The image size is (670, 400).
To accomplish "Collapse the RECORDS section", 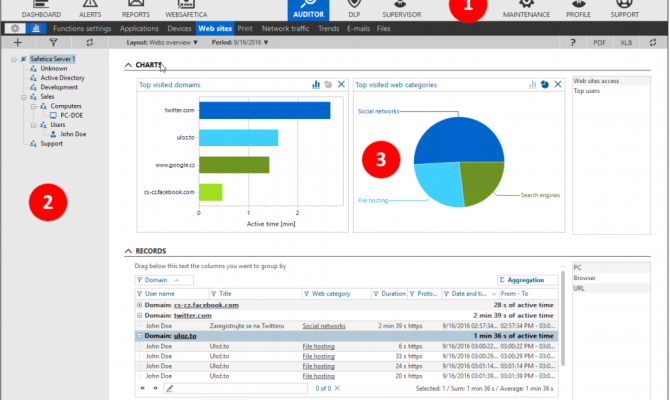I will 128,250.
